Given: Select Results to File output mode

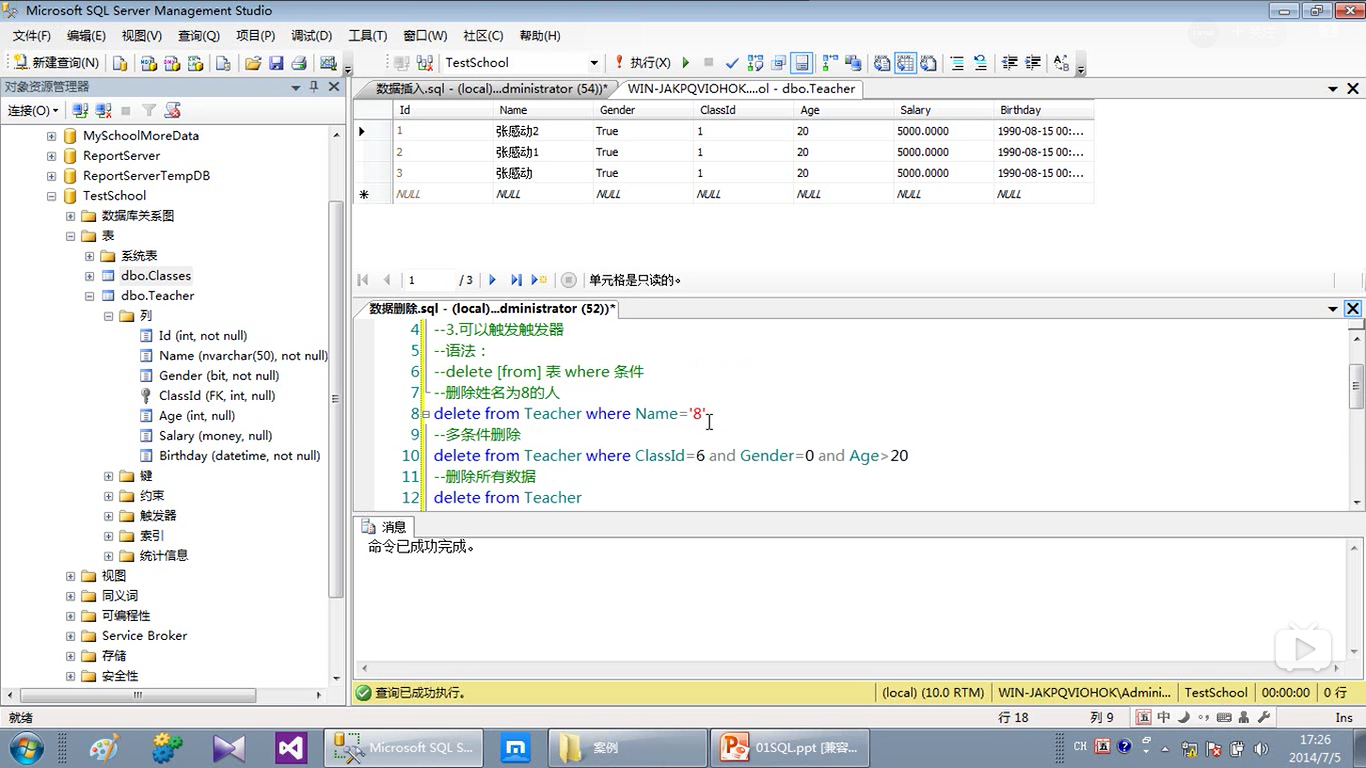Looking at the screenshot, I should 929,62.
